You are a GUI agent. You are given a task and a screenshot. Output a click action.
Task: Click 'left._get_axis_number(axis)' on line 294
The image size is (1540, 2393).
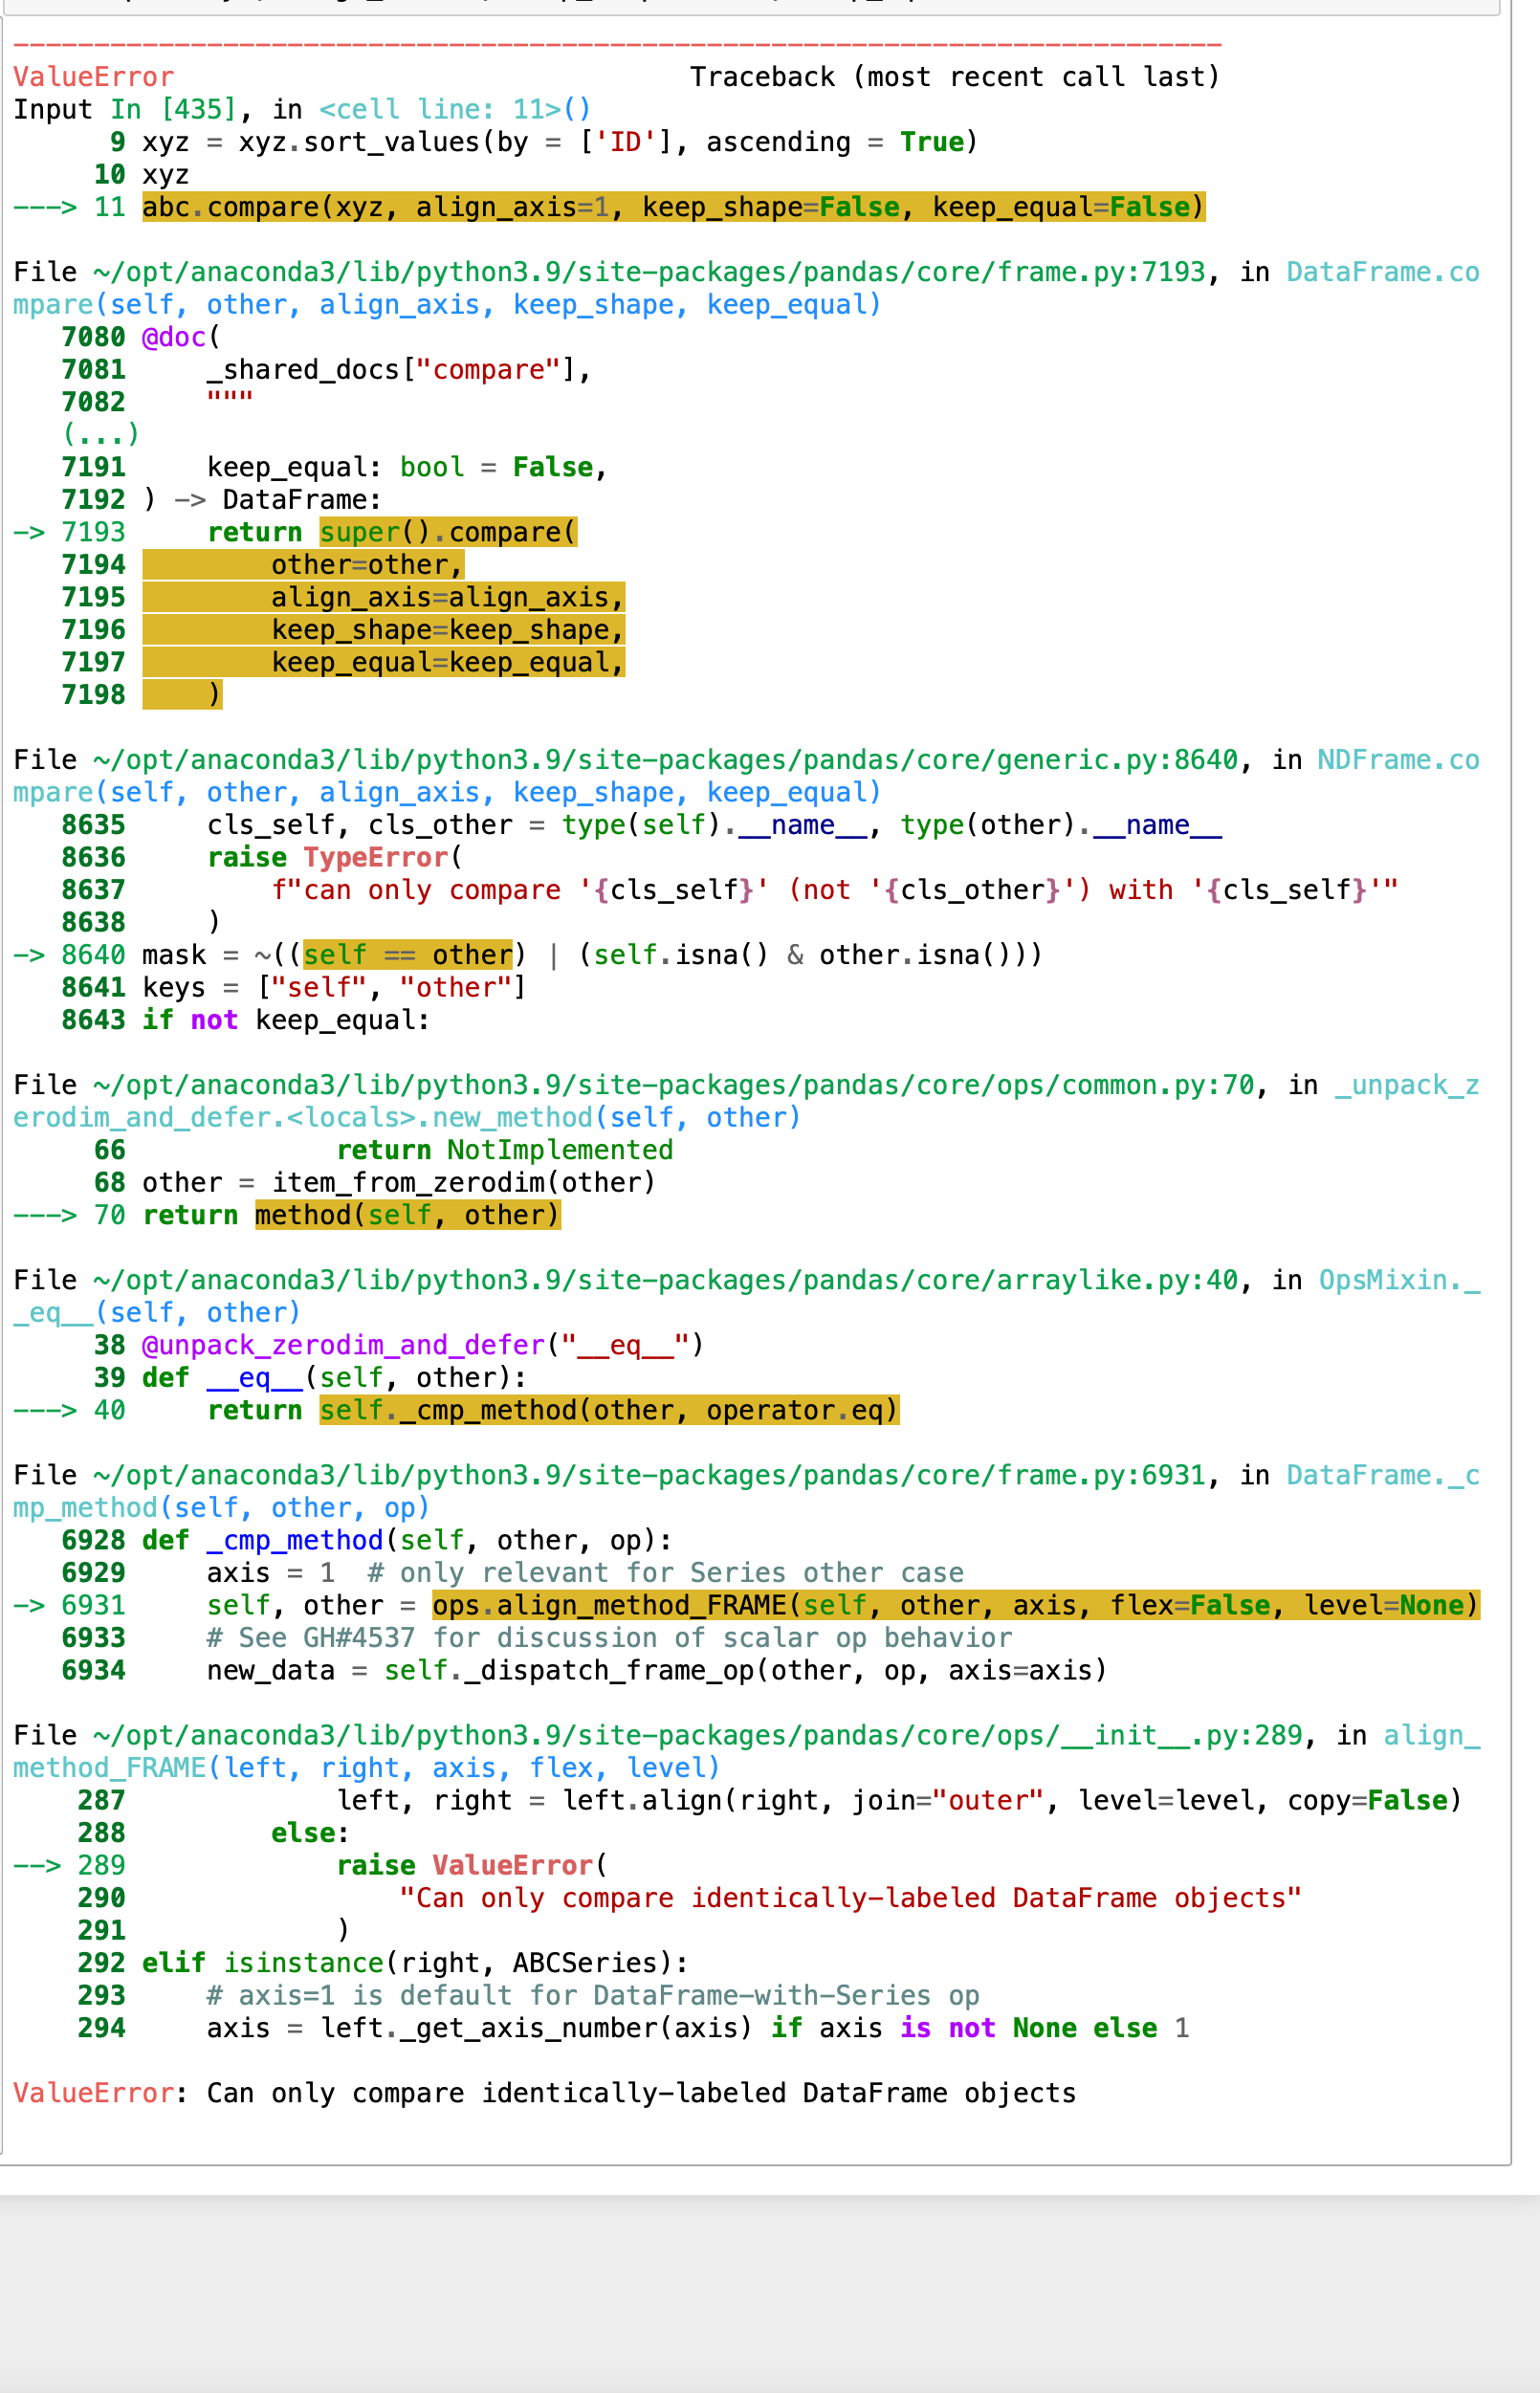pos(536,2028)
